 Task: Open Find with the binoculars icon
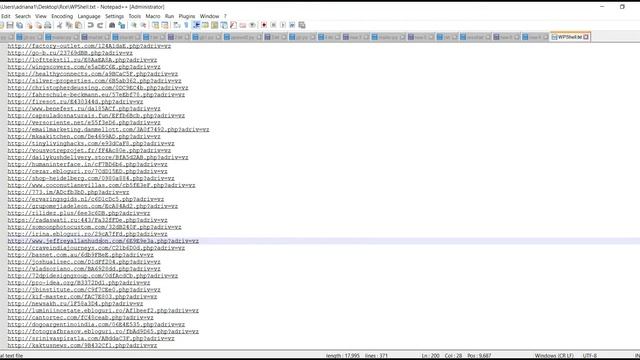pyautogui.click(x=111, y=25)
